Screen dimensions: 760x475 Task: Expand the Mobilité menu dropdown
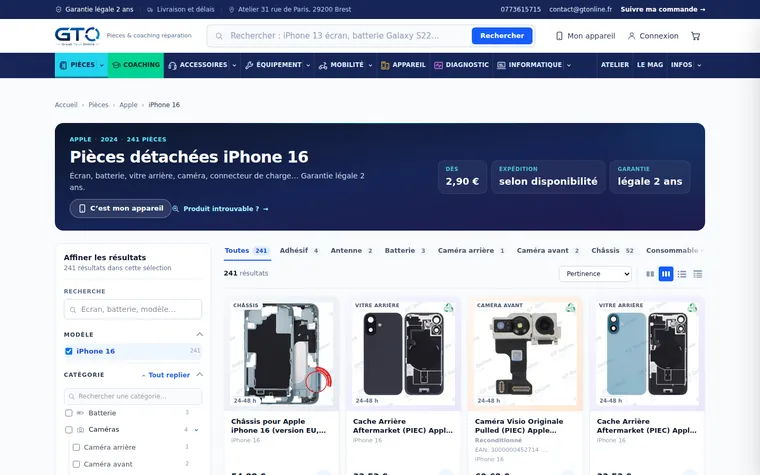pyautogui.click(x=370, y=65)
